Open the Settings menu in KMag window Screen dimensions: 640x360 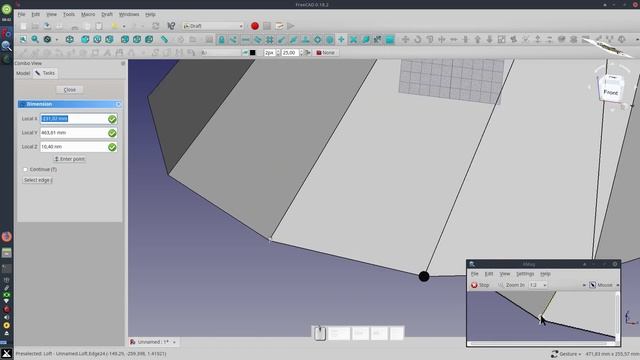525,274
